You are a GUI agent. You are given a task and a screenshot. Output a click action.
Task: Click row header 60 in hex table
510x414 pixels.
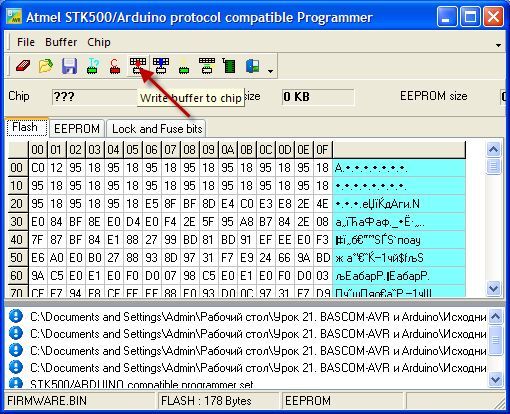click(x=18, y=276)
